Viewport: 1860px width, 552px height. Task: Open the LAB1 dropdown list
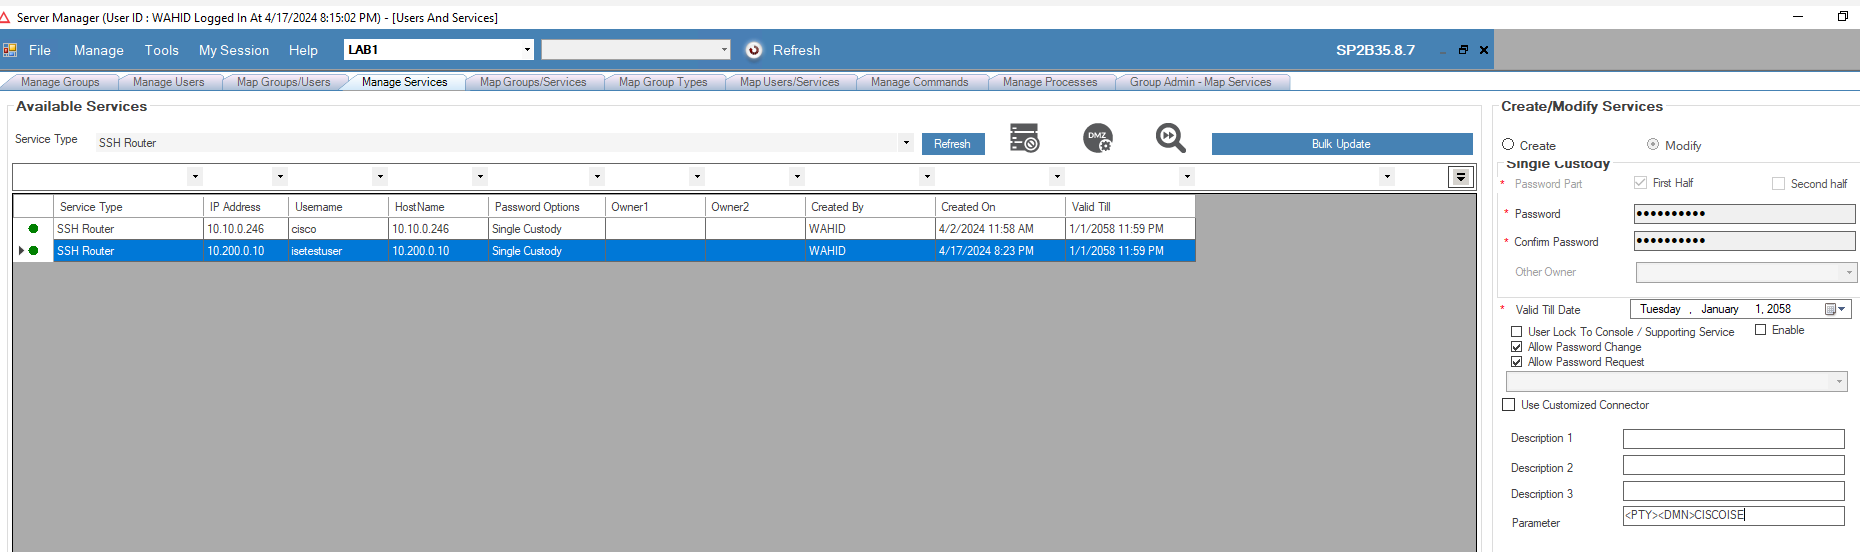[x=527, y=50]
